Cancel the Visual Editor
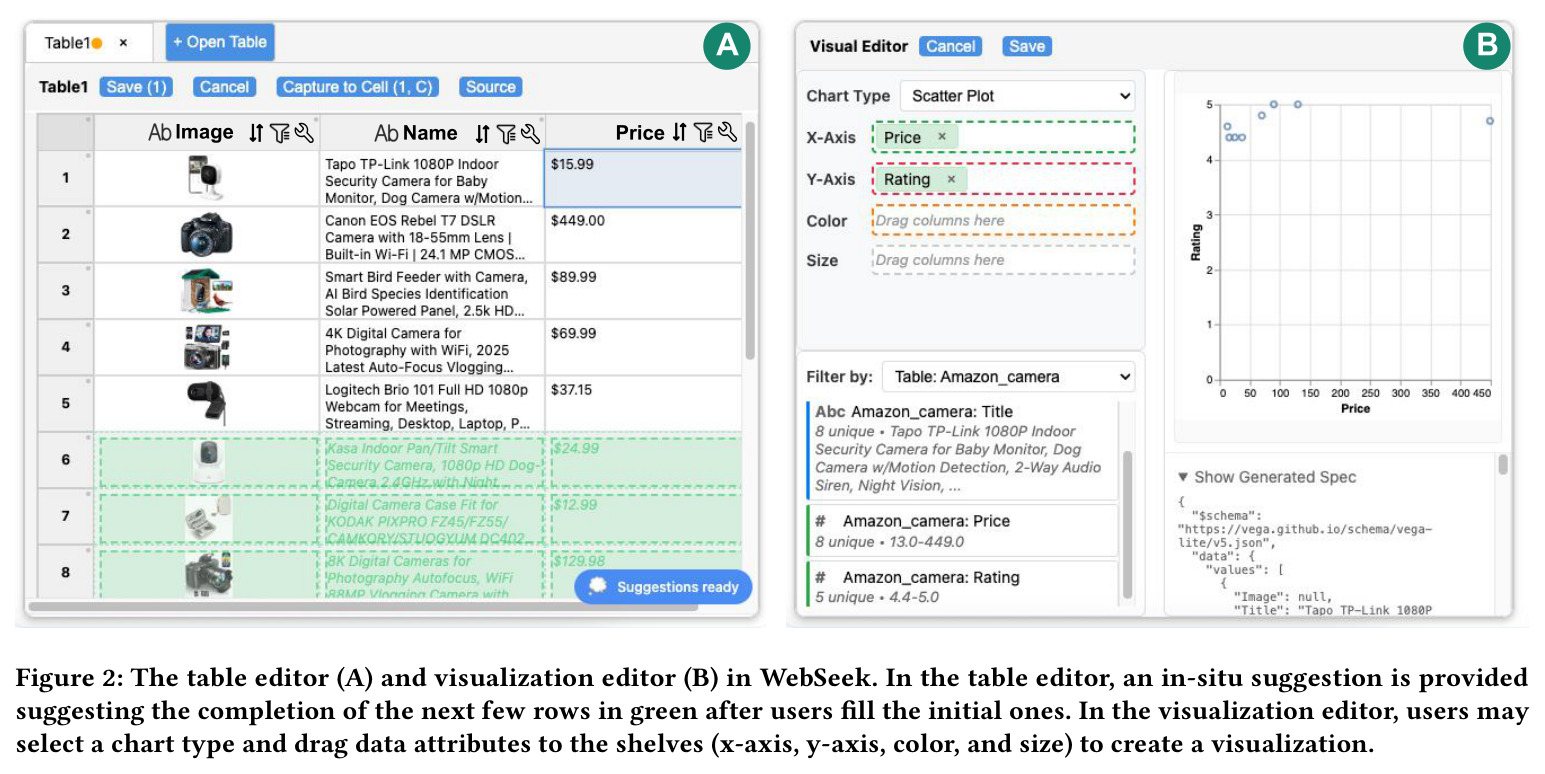 tap(950, 46)
